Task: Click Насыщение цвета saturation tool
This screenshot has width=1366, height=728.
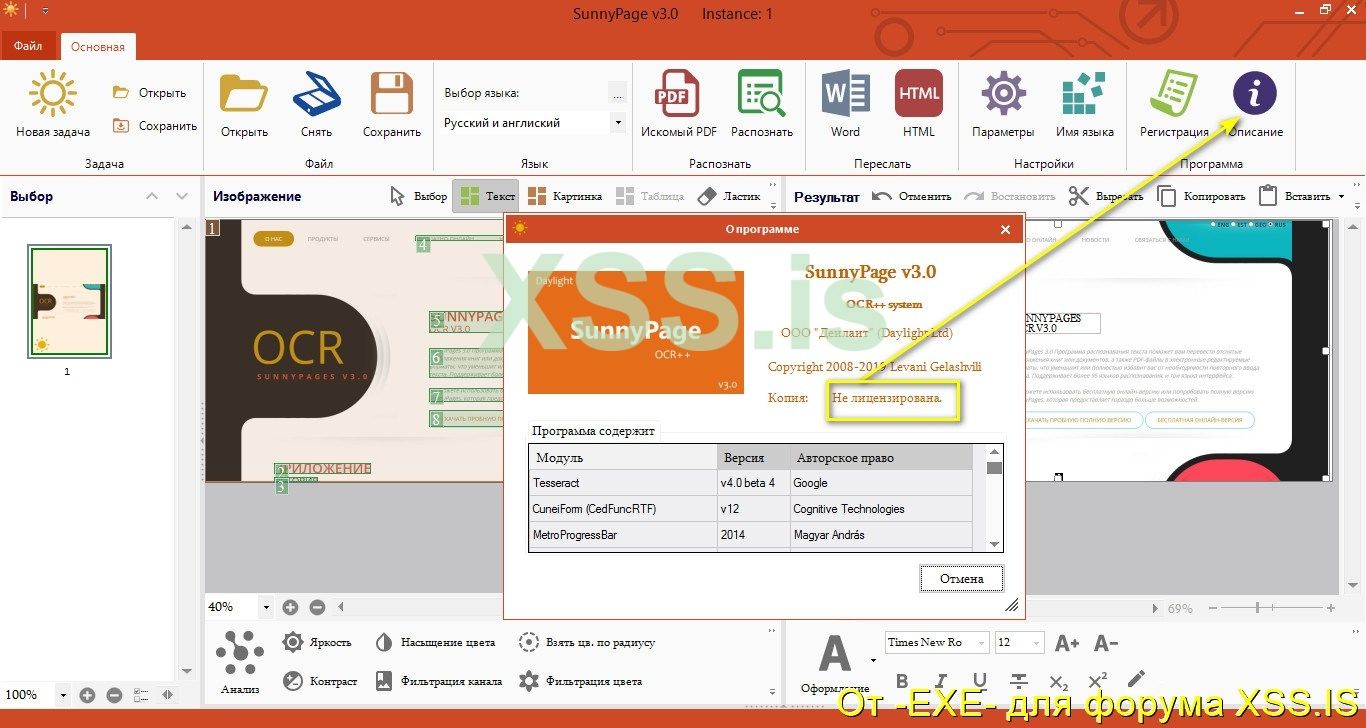Action: click(x=434, y=642)
